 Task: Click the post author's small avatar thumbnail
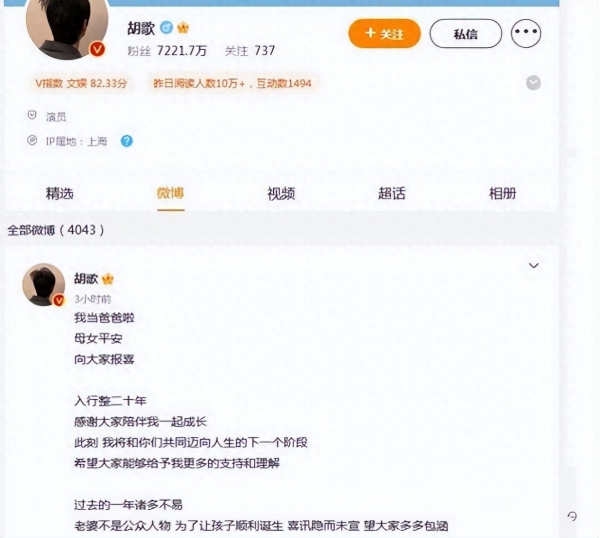point(43,284)
